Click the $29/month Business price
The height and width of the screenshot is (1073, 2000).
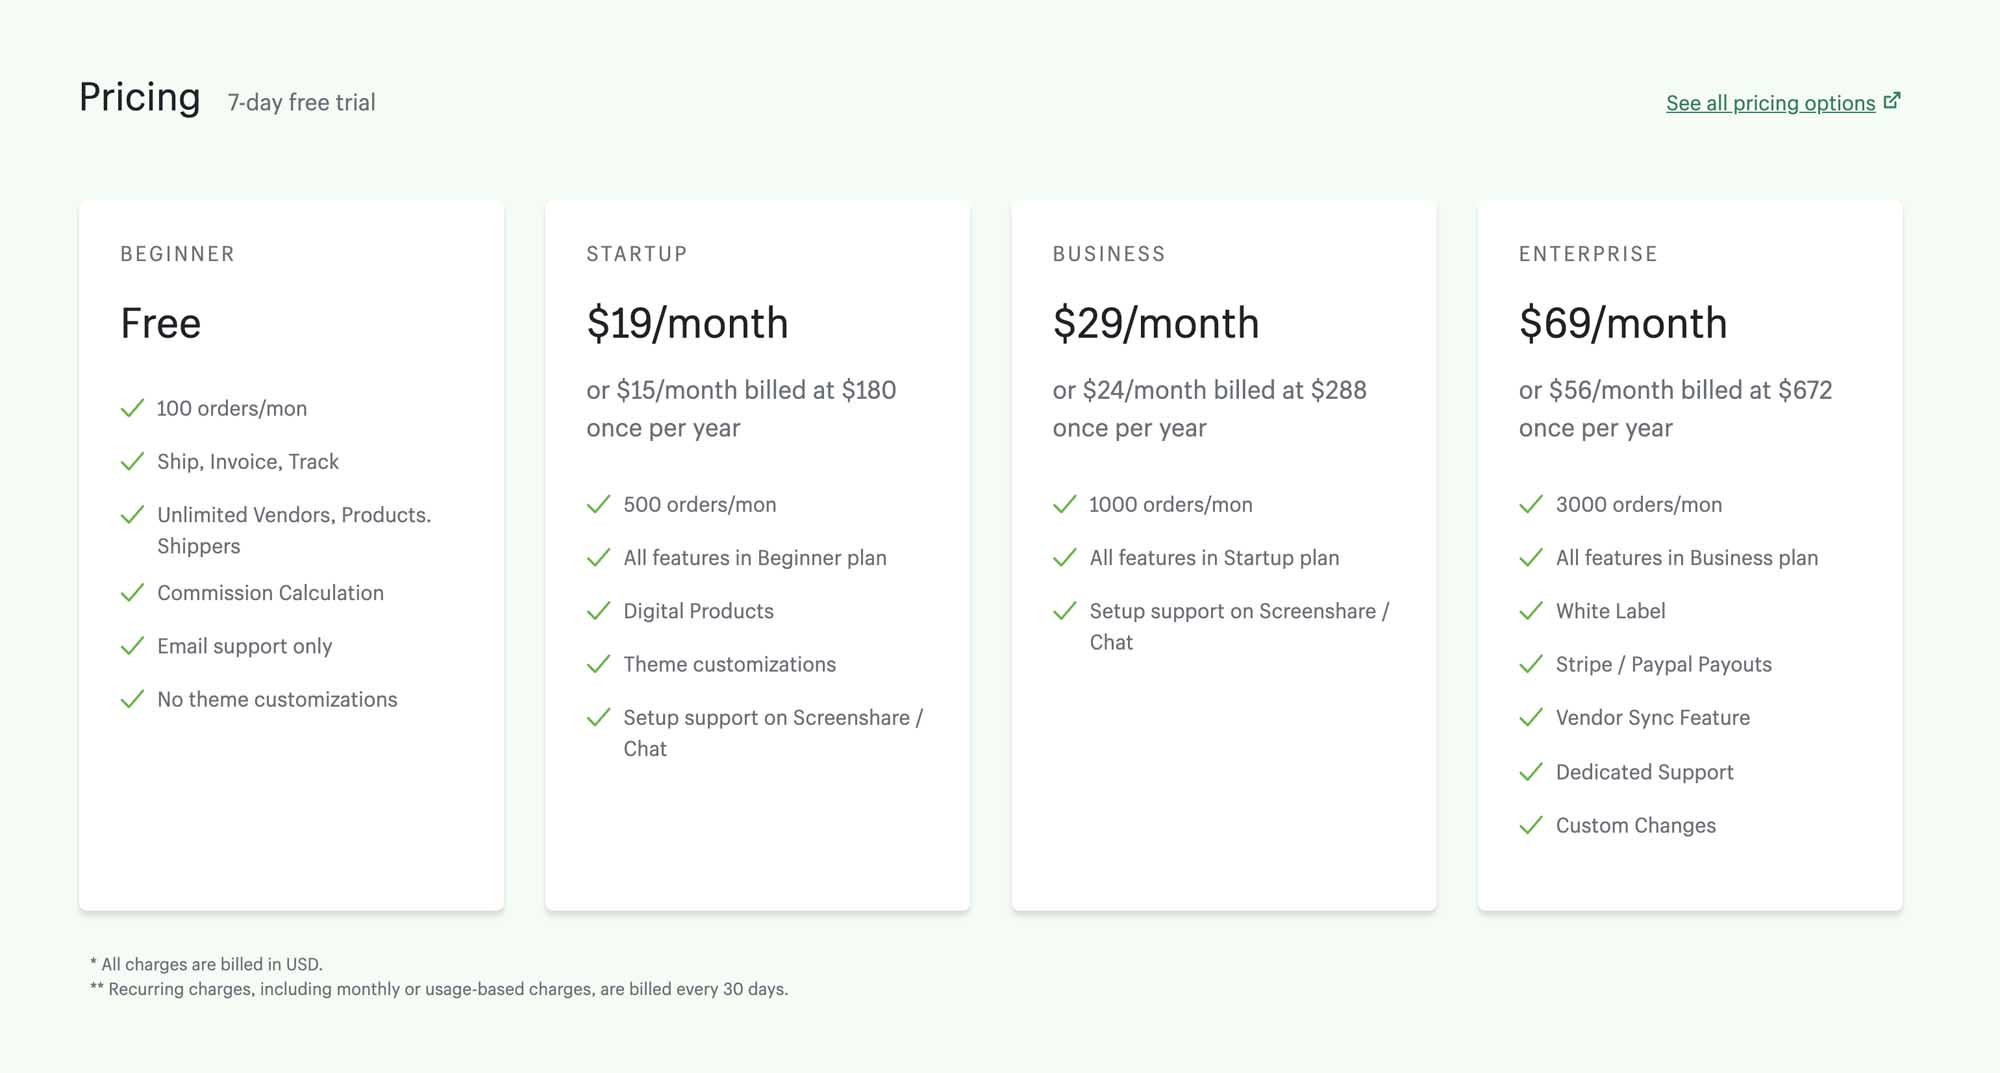click(x=1156, y=323)
